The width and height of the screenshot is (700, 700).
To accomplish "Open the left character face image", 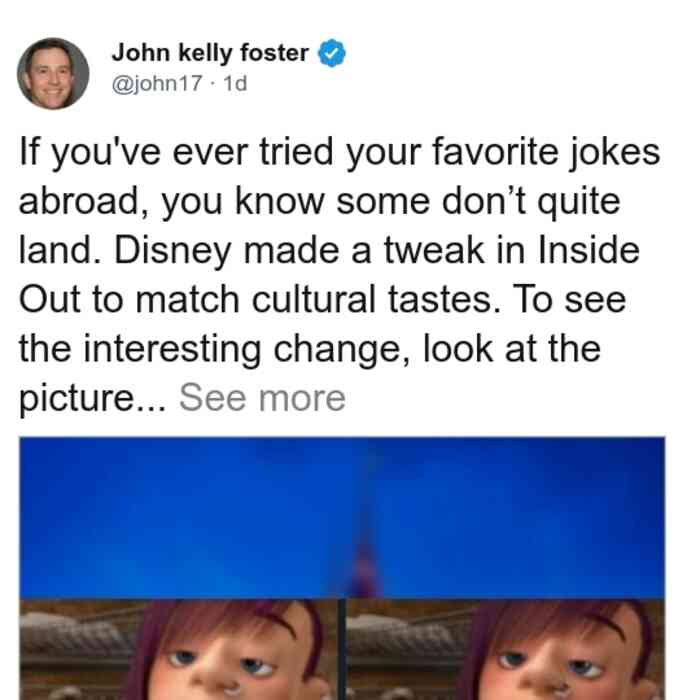I will (x=179, y=650).
